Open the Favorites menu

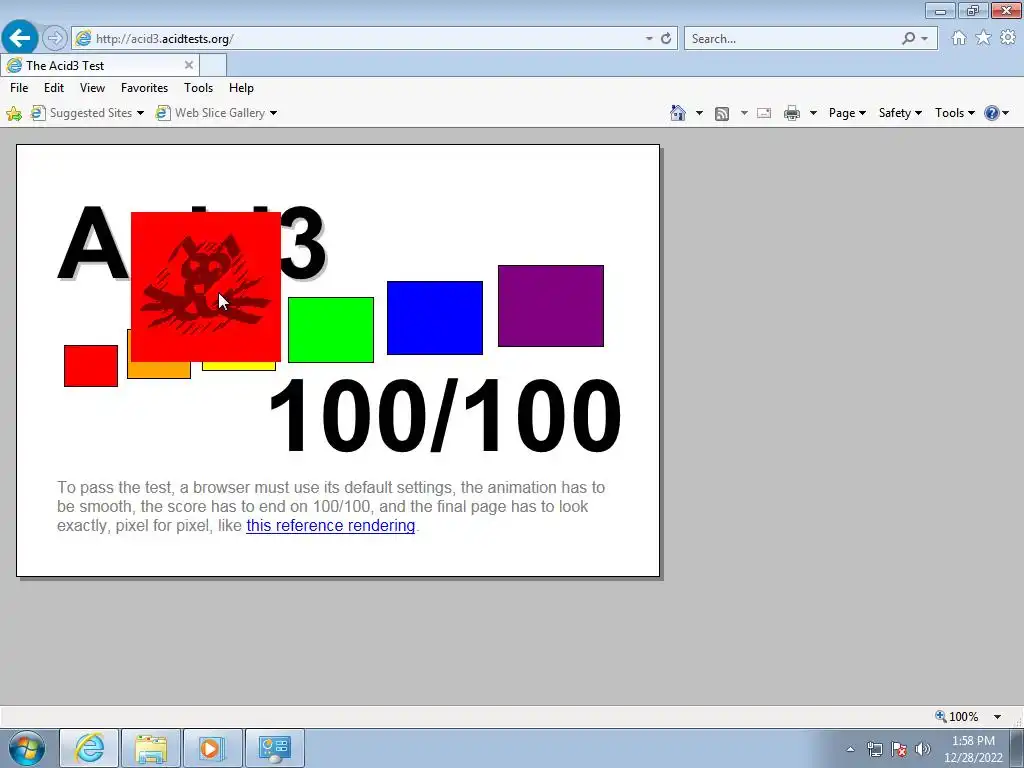(144, 88)
